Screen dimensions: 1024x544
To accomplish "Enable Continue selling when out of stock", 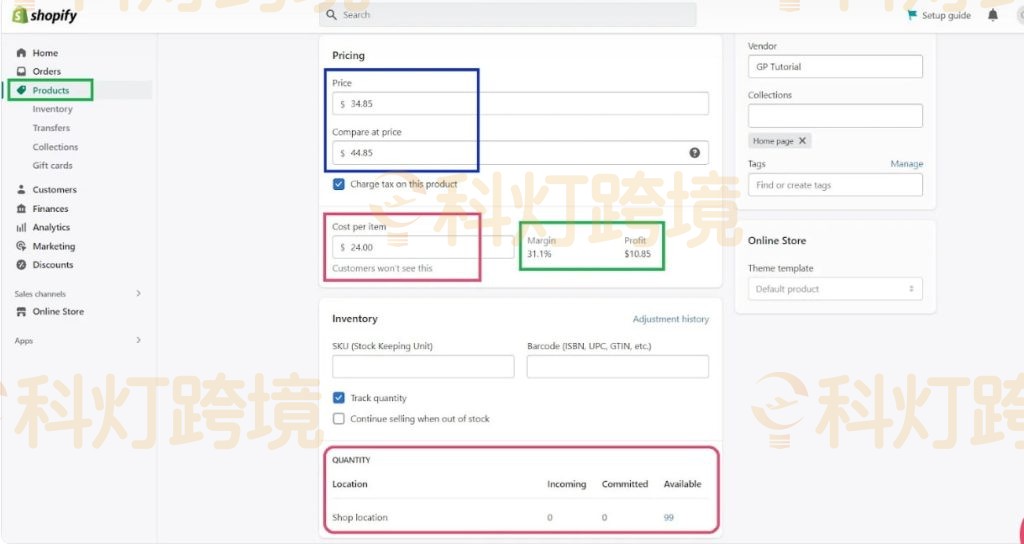I will (339, 419).
